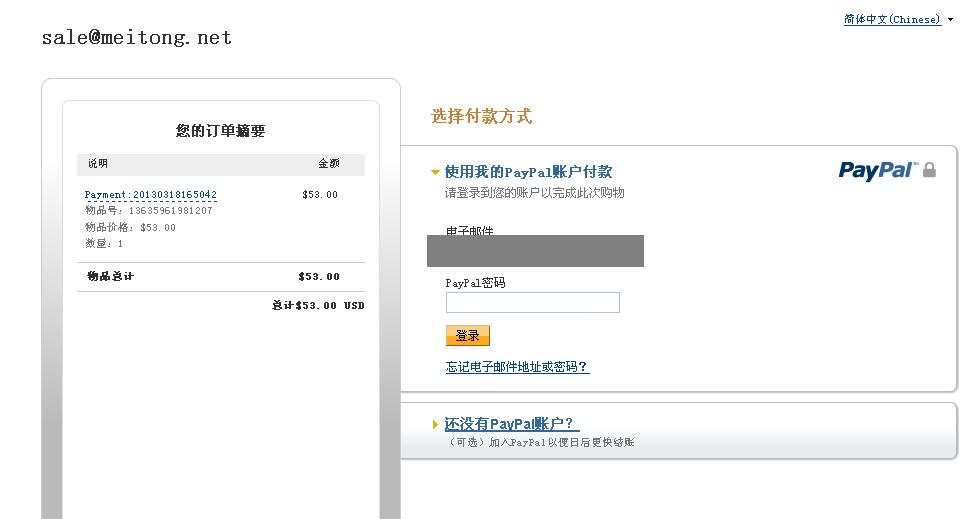Click the 使用我的PayPal账户付款 heading

528,172
